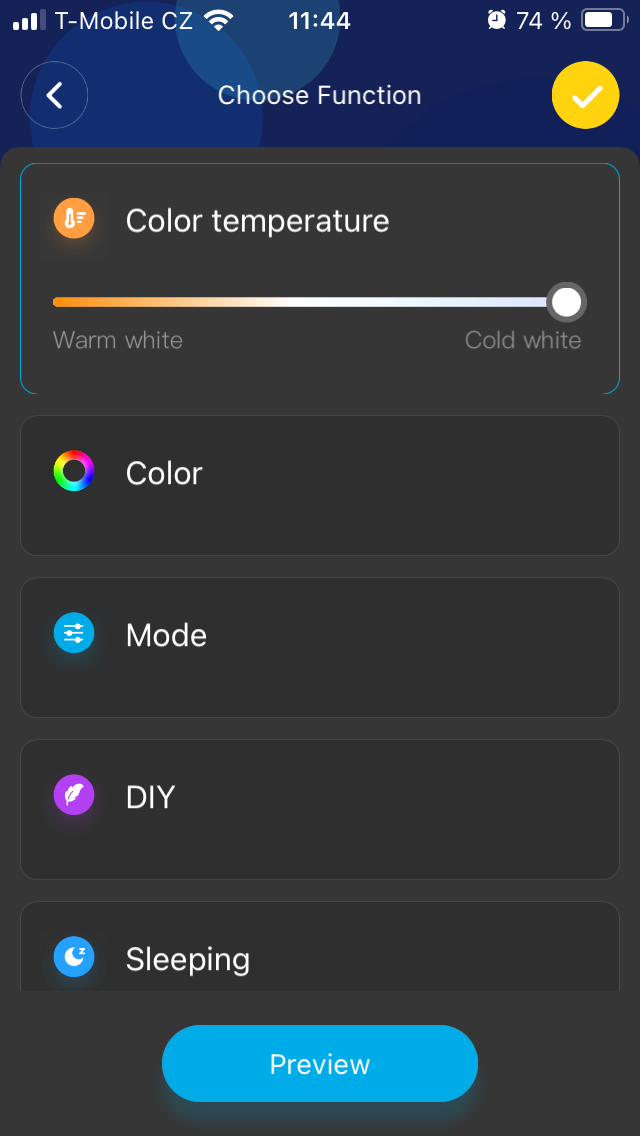Tap the blue Mode sliders icon
The height and width of the screenshot is (1136, 640).
pos(74,633)
